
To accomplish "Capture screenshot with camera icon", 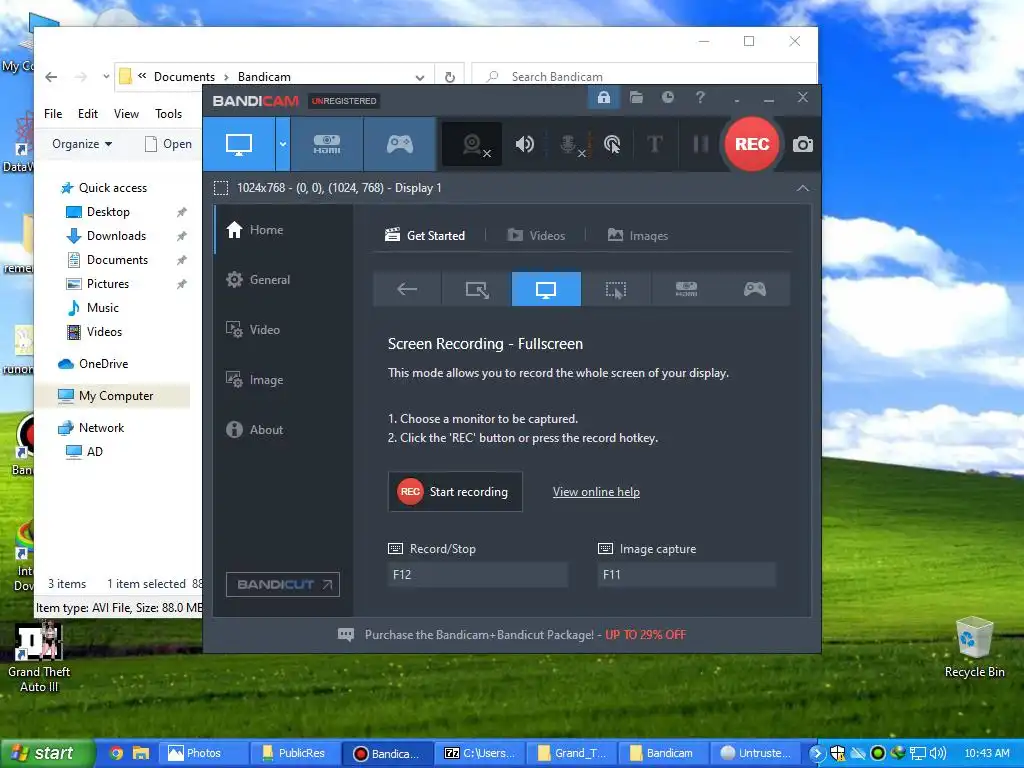I will 803,144.
